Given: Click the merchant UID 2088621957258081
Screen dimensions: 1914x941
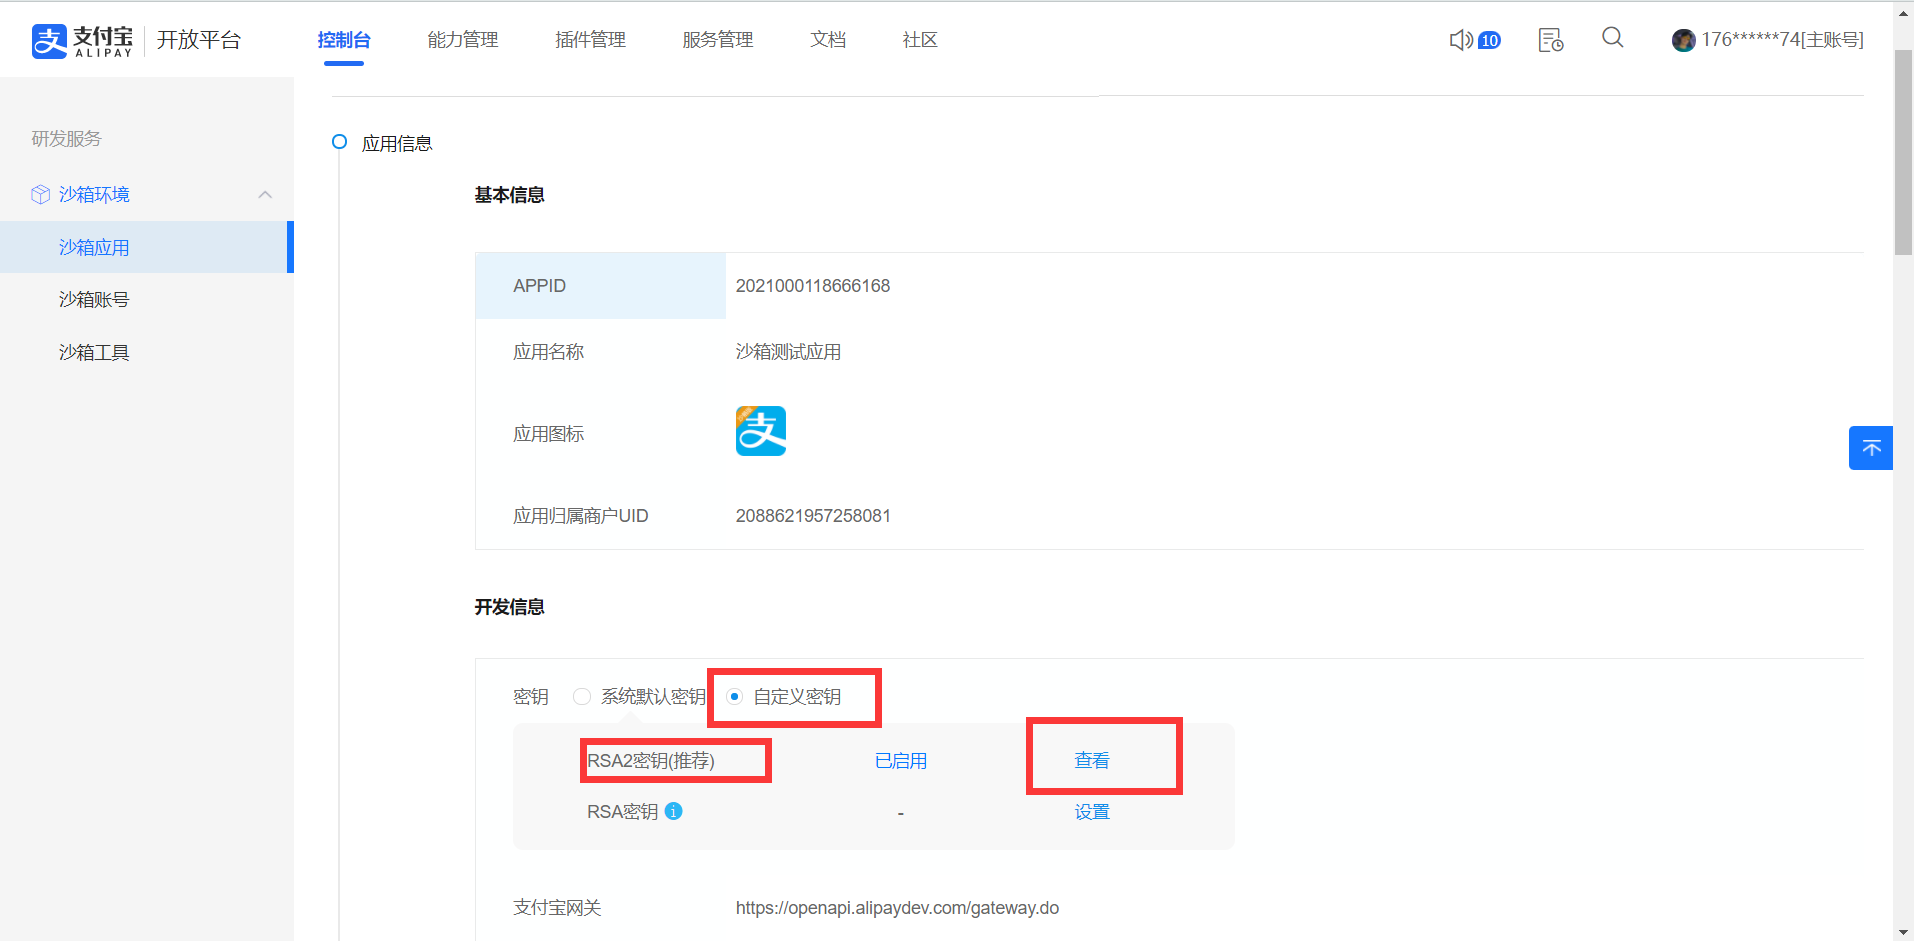Looking at the screenshot, I should [813, 516].
